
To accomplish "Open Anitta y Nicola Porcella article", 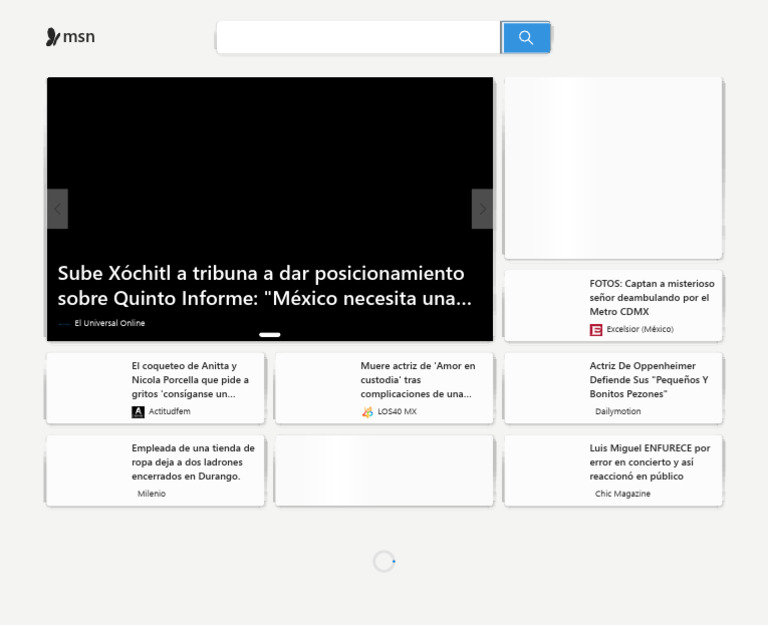I will (x=190, y=380).
